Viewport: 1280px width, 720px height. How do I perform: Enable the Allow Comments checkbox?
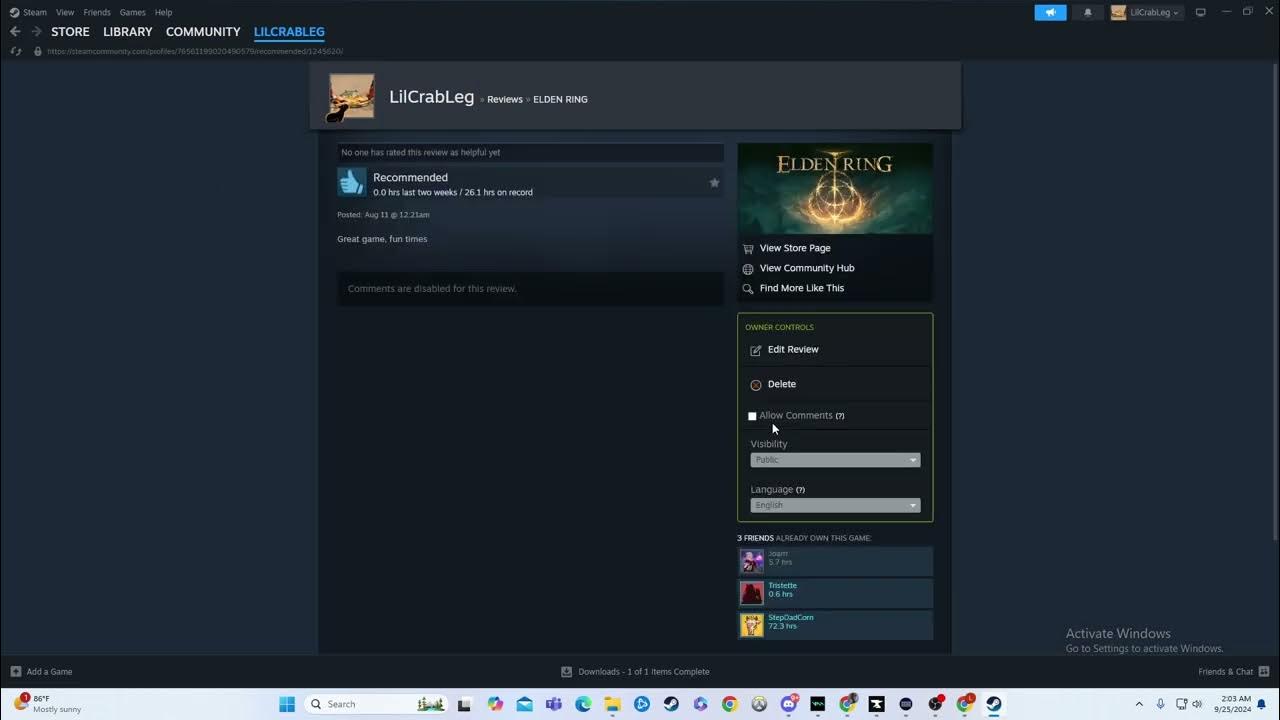[x=752, y=416]
